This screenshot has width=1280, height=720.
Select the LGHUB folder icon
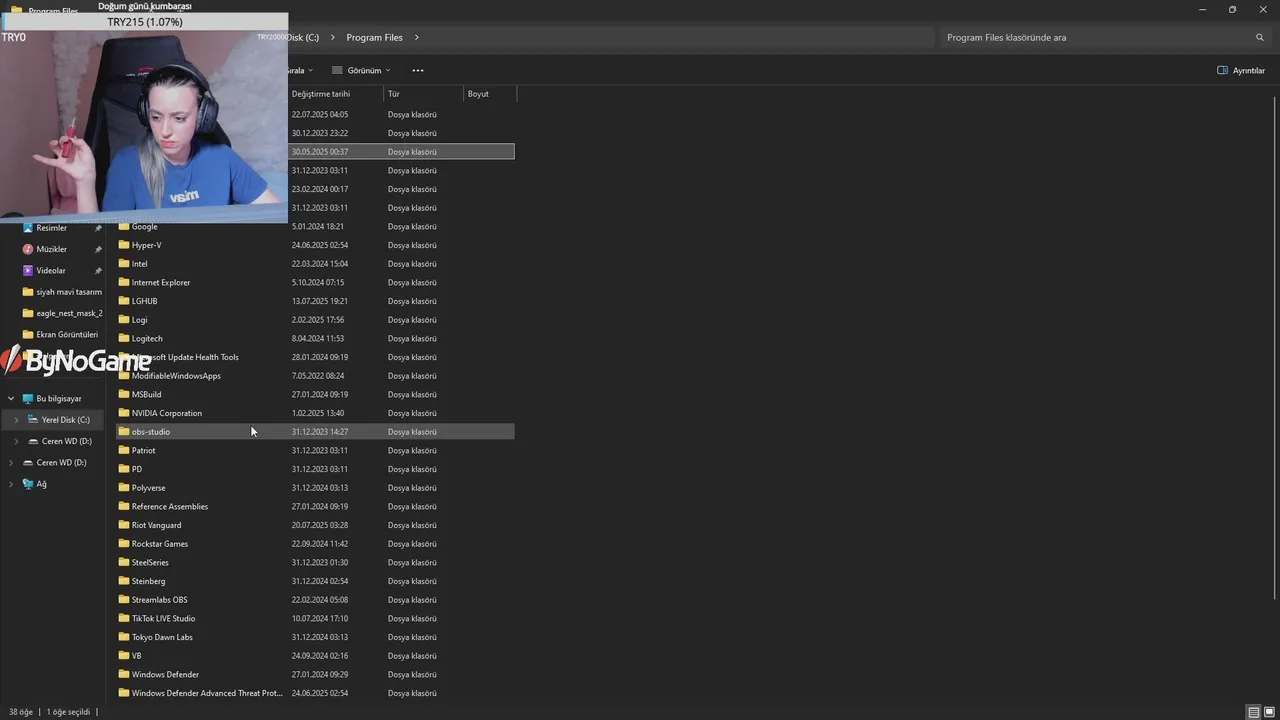pos(124,301)
